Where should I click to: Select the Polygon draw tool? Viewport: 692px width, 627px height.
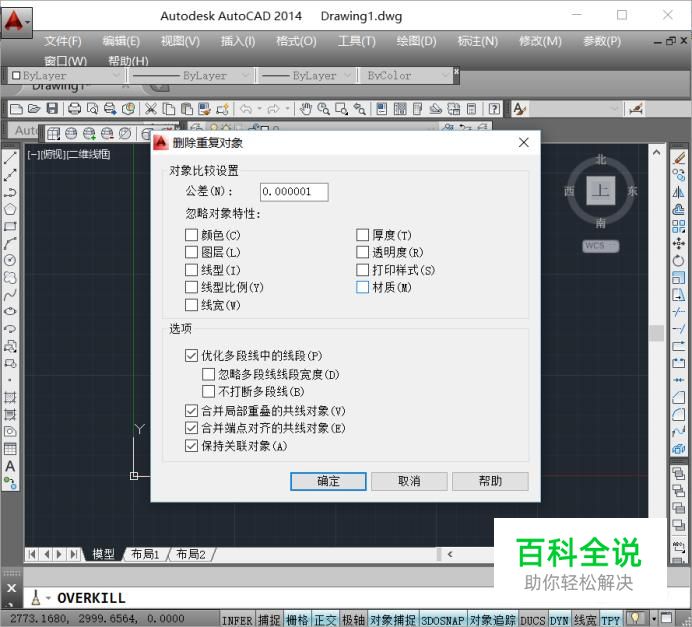pos(10,209)
